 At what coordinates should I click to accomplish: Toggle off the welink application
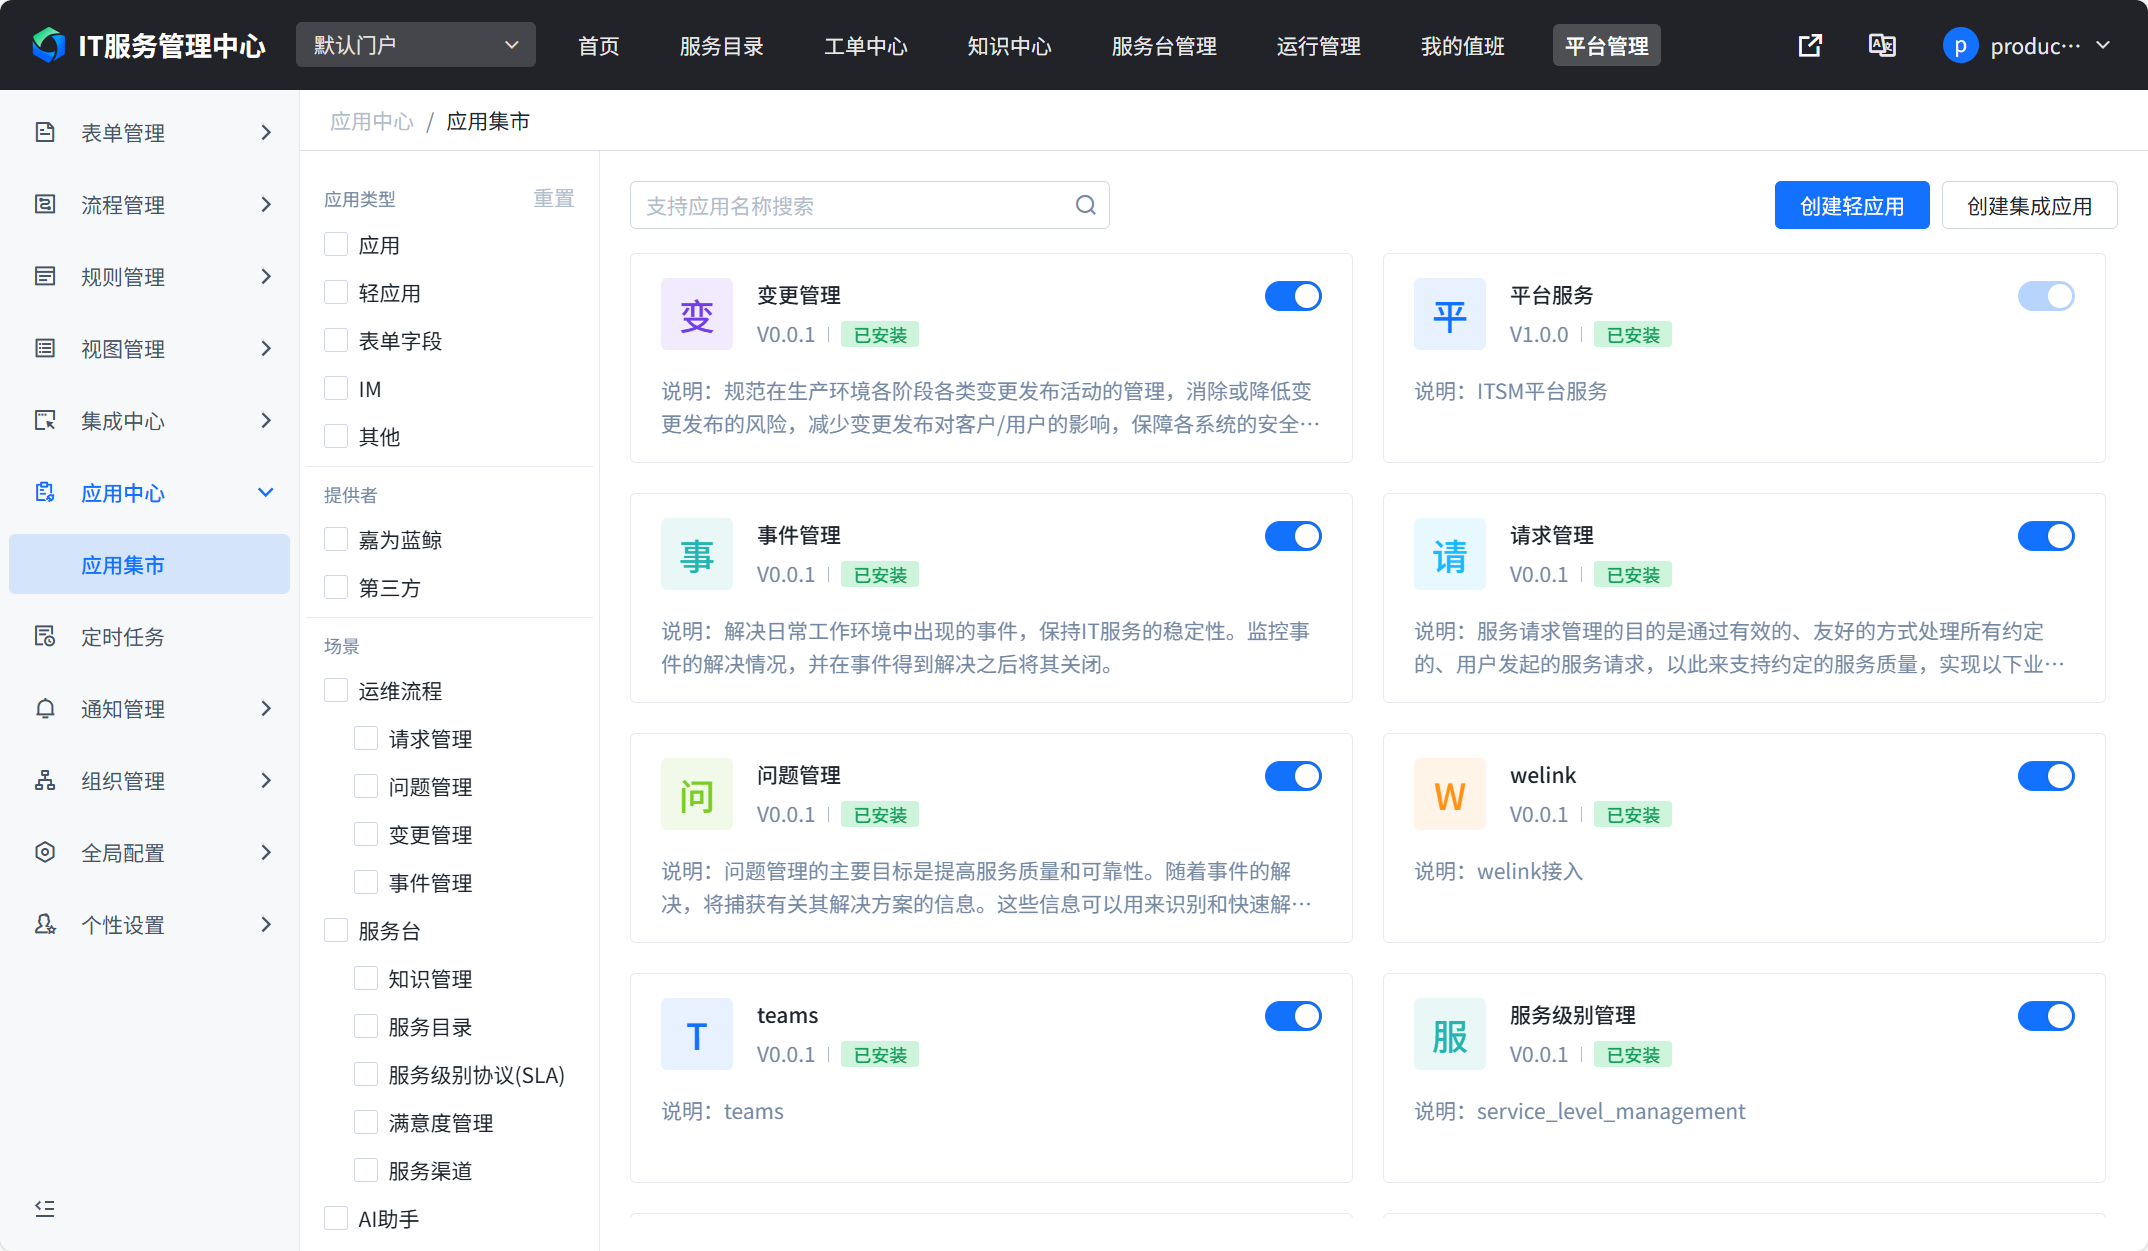2046,776
